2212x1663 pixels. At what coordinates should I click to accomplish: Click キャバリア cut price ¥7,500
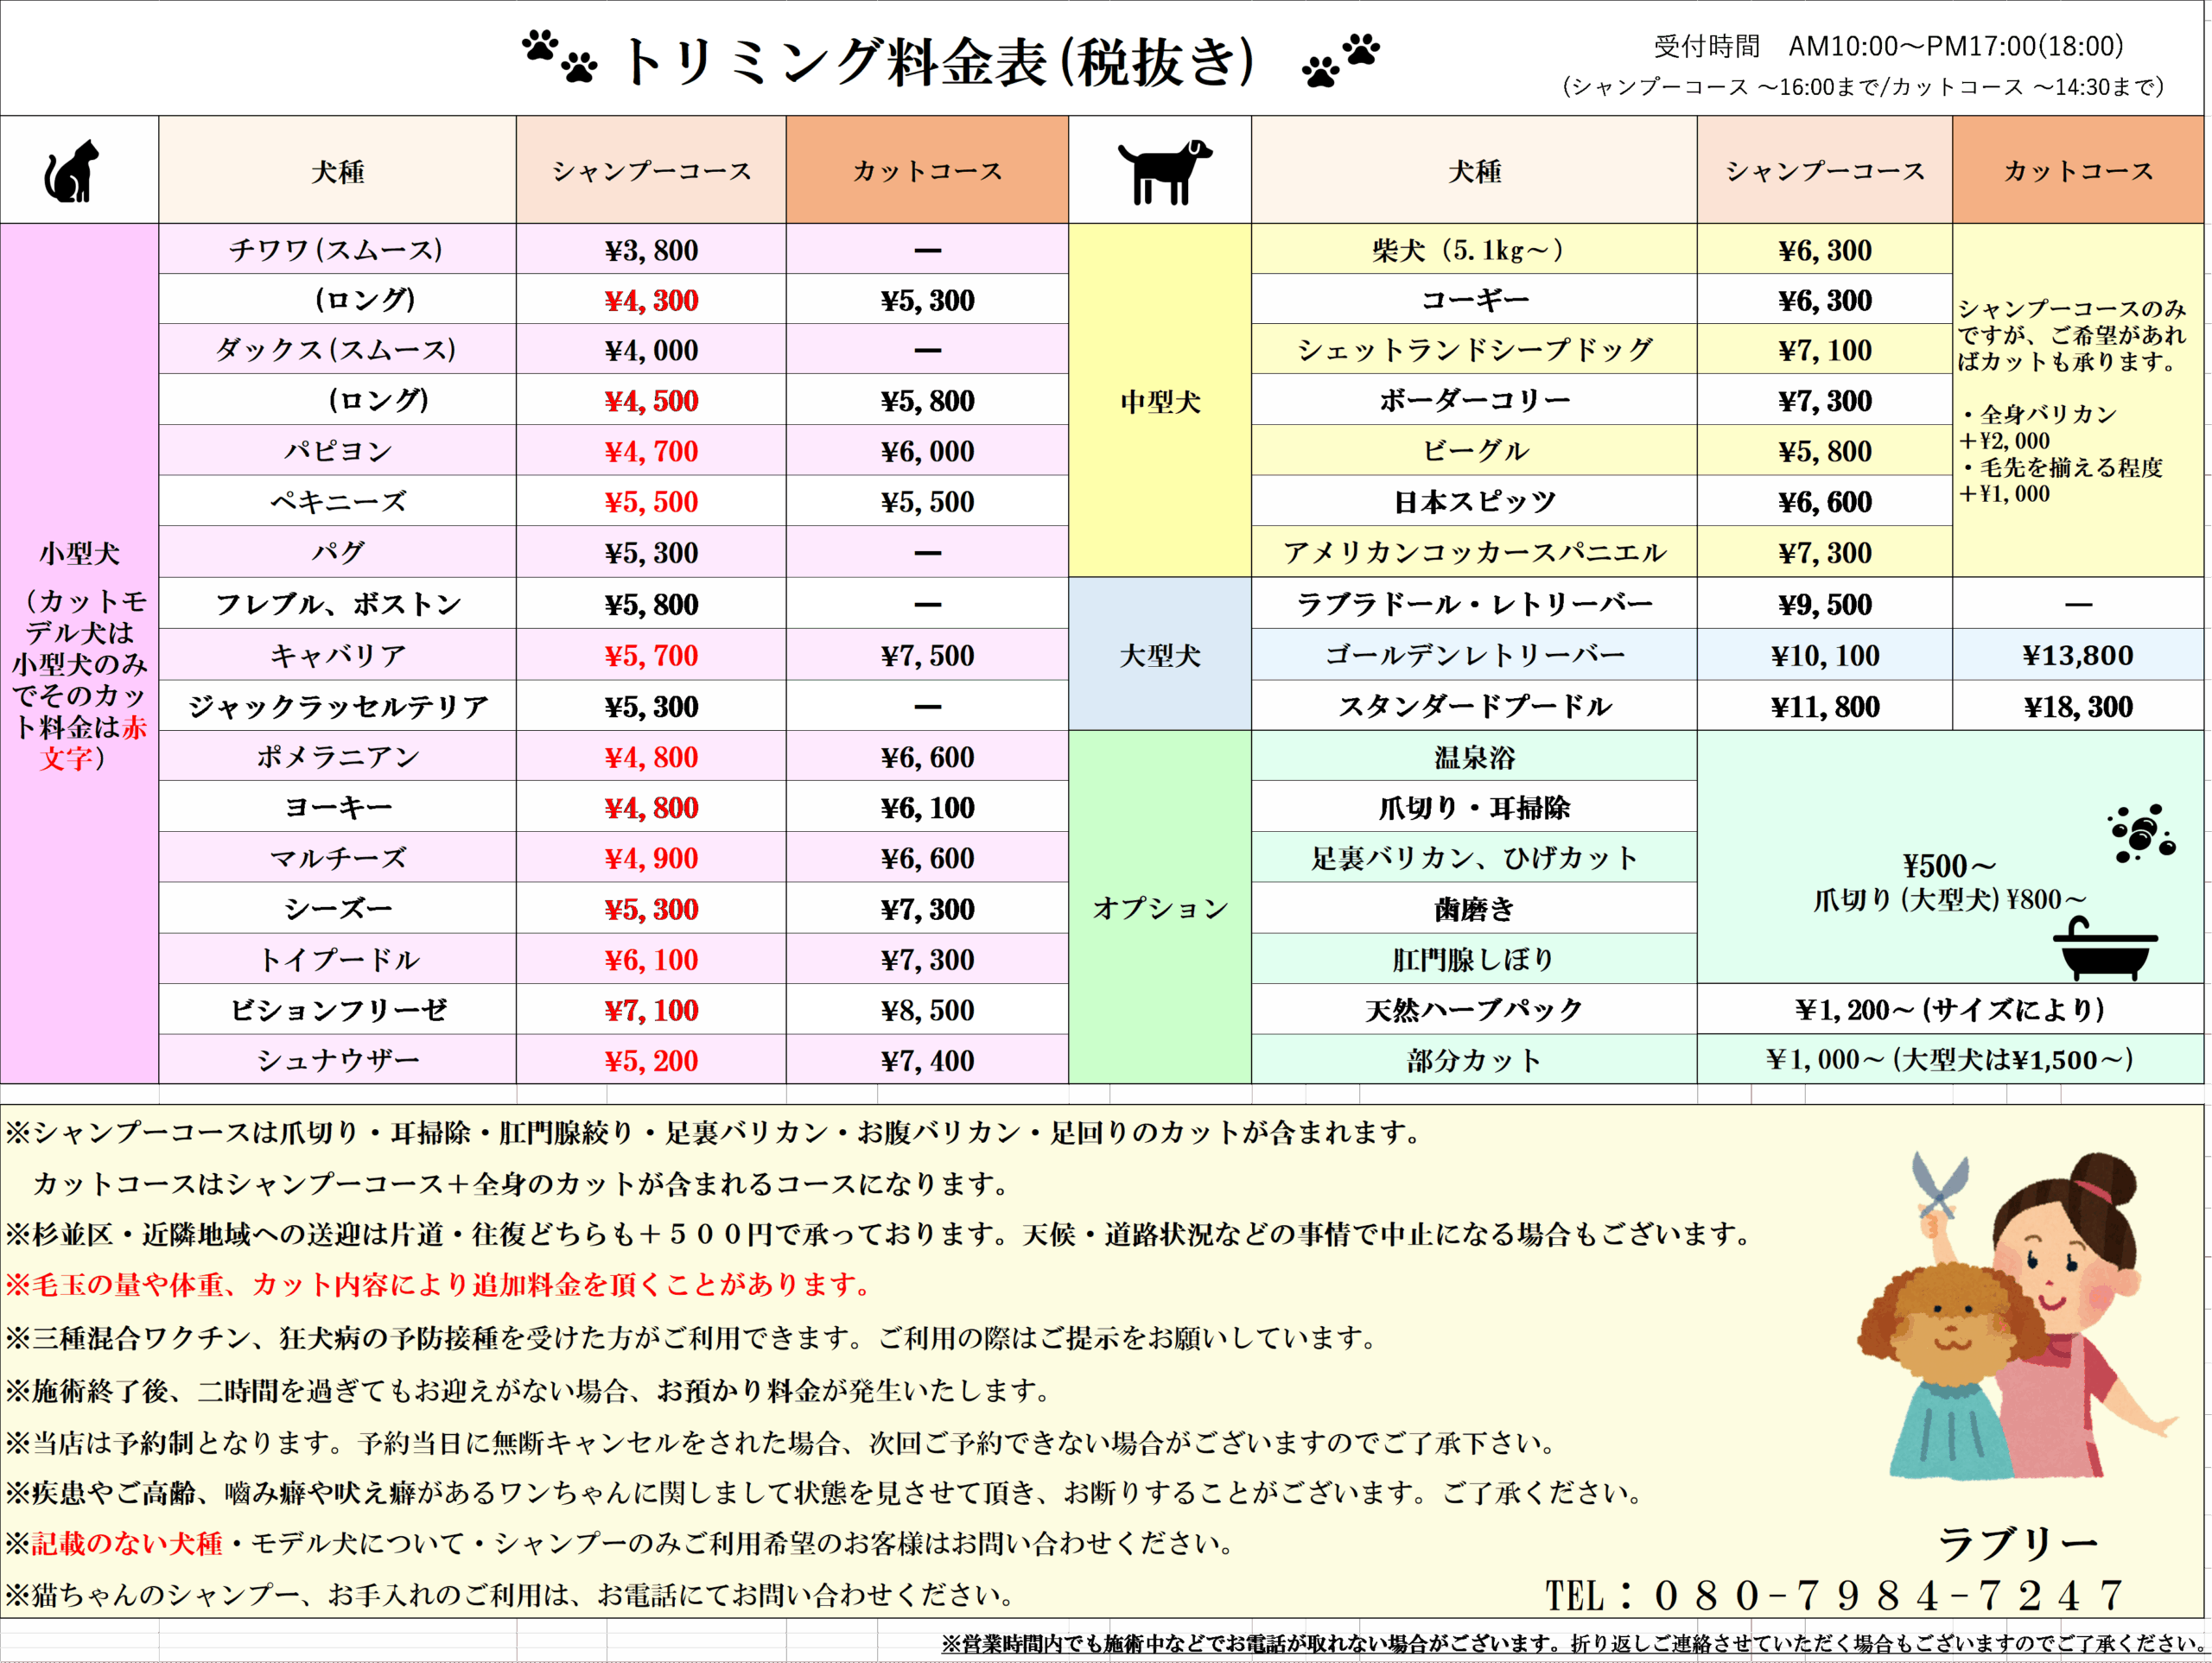pos(927,655)
